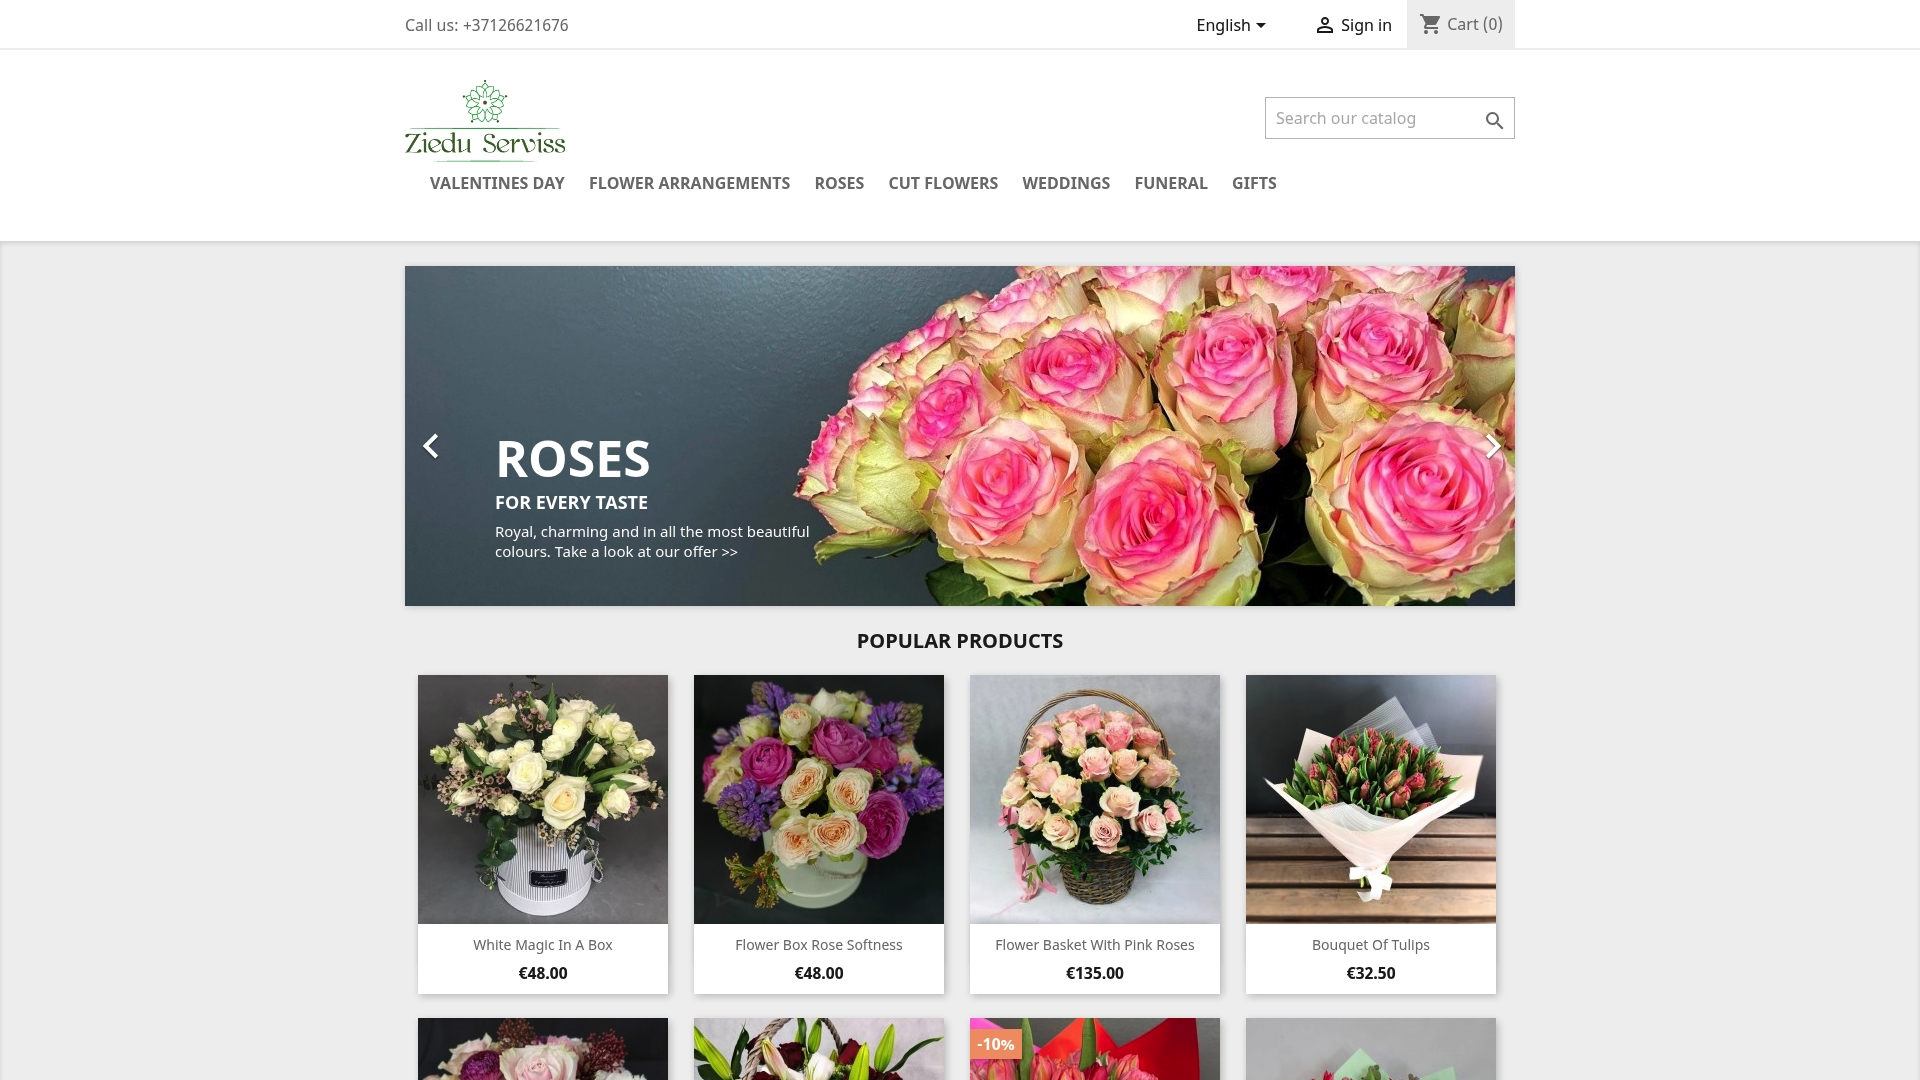
Task: Click the phone number +37126621676
Action: (516, 25)
